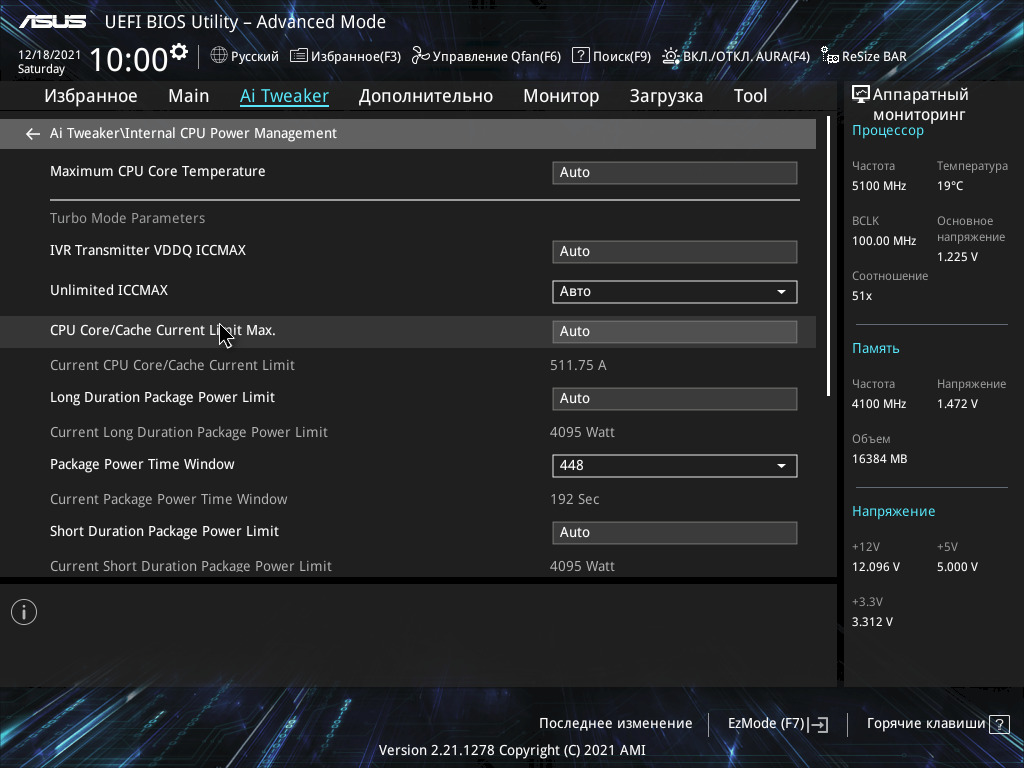
Task: Click the Long Duration Package Power Limit field
Action: [675, 398]
